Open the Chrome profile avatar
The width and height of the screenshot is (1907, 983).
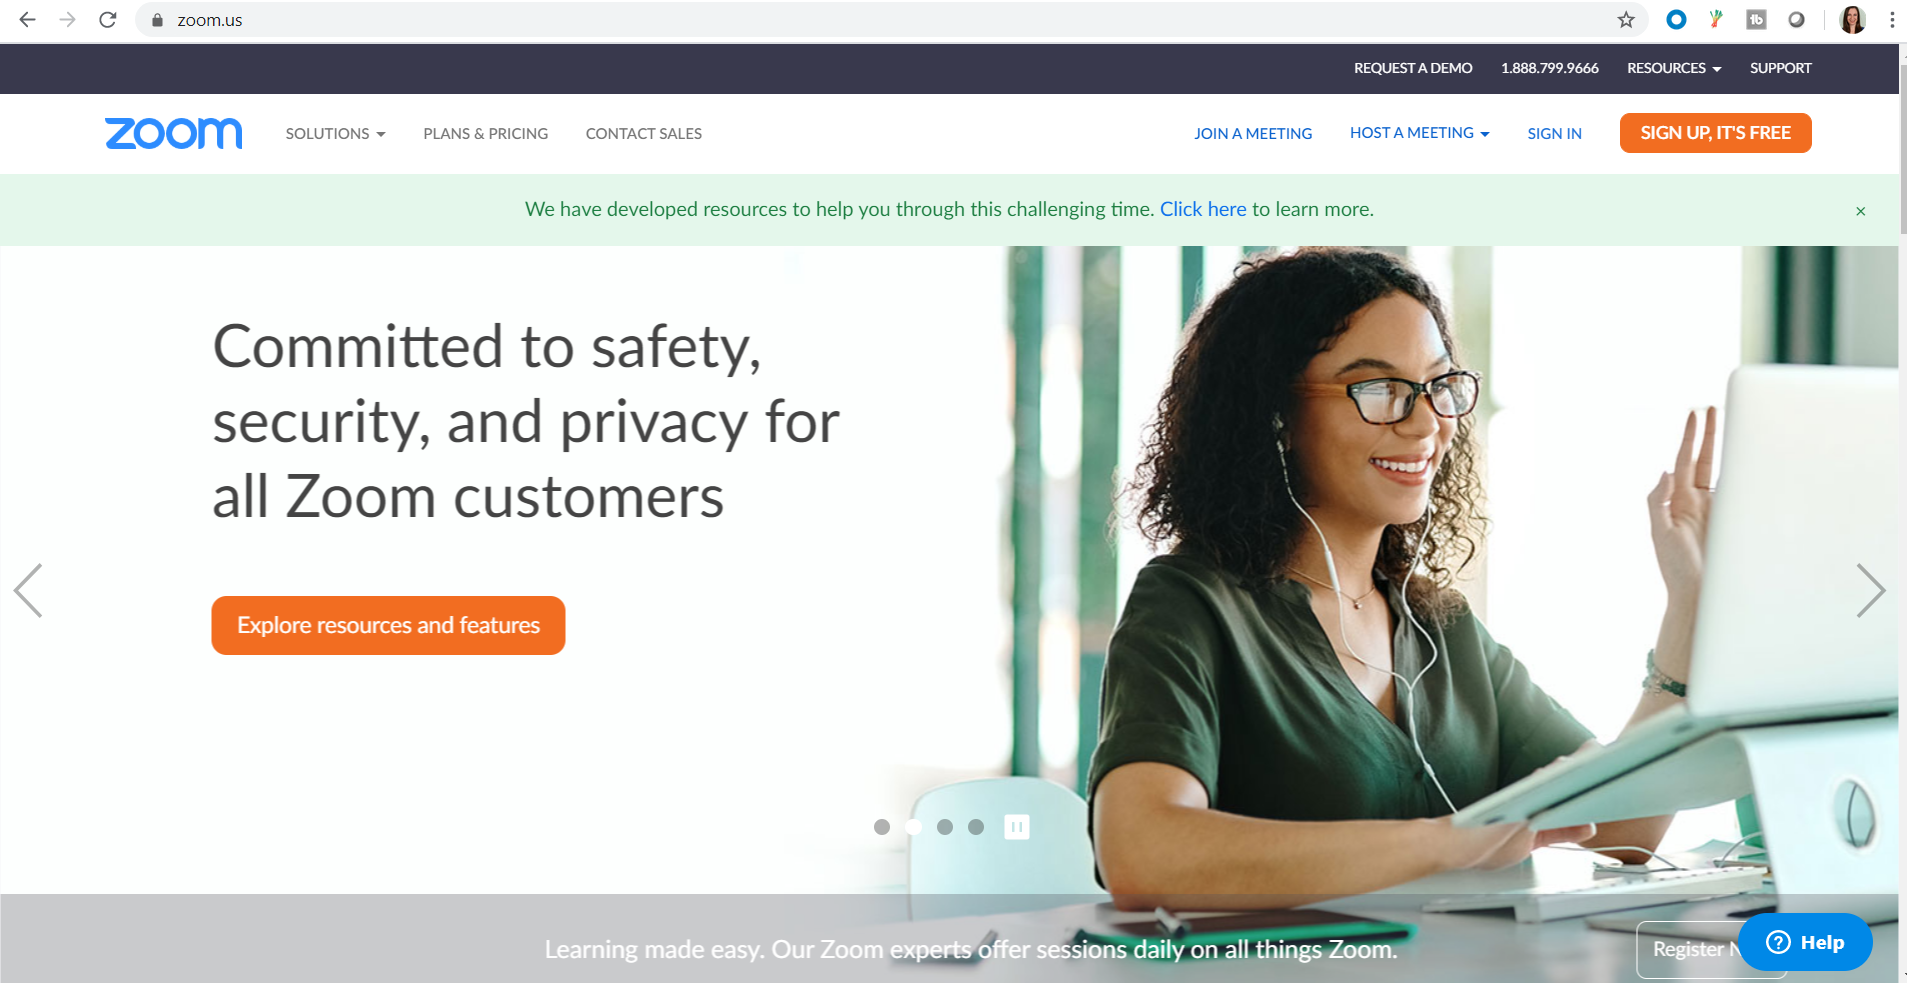pos(1853,19)
